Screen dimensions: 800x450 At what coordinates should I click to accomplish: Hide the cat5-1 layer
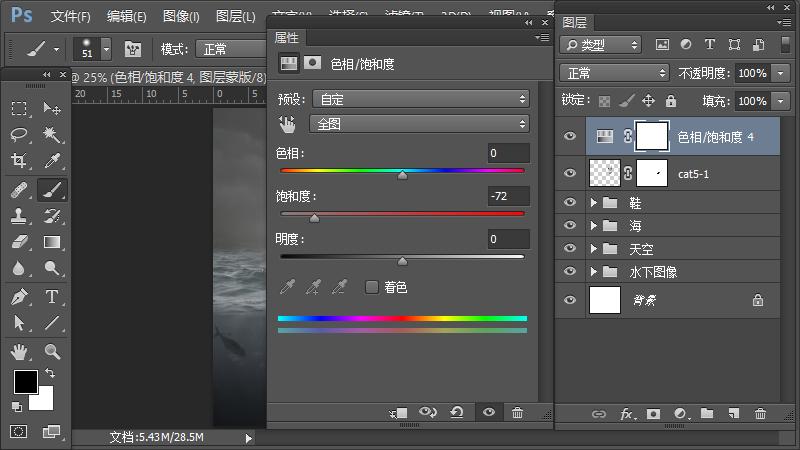pyautogui.click(x=570, y=173)
